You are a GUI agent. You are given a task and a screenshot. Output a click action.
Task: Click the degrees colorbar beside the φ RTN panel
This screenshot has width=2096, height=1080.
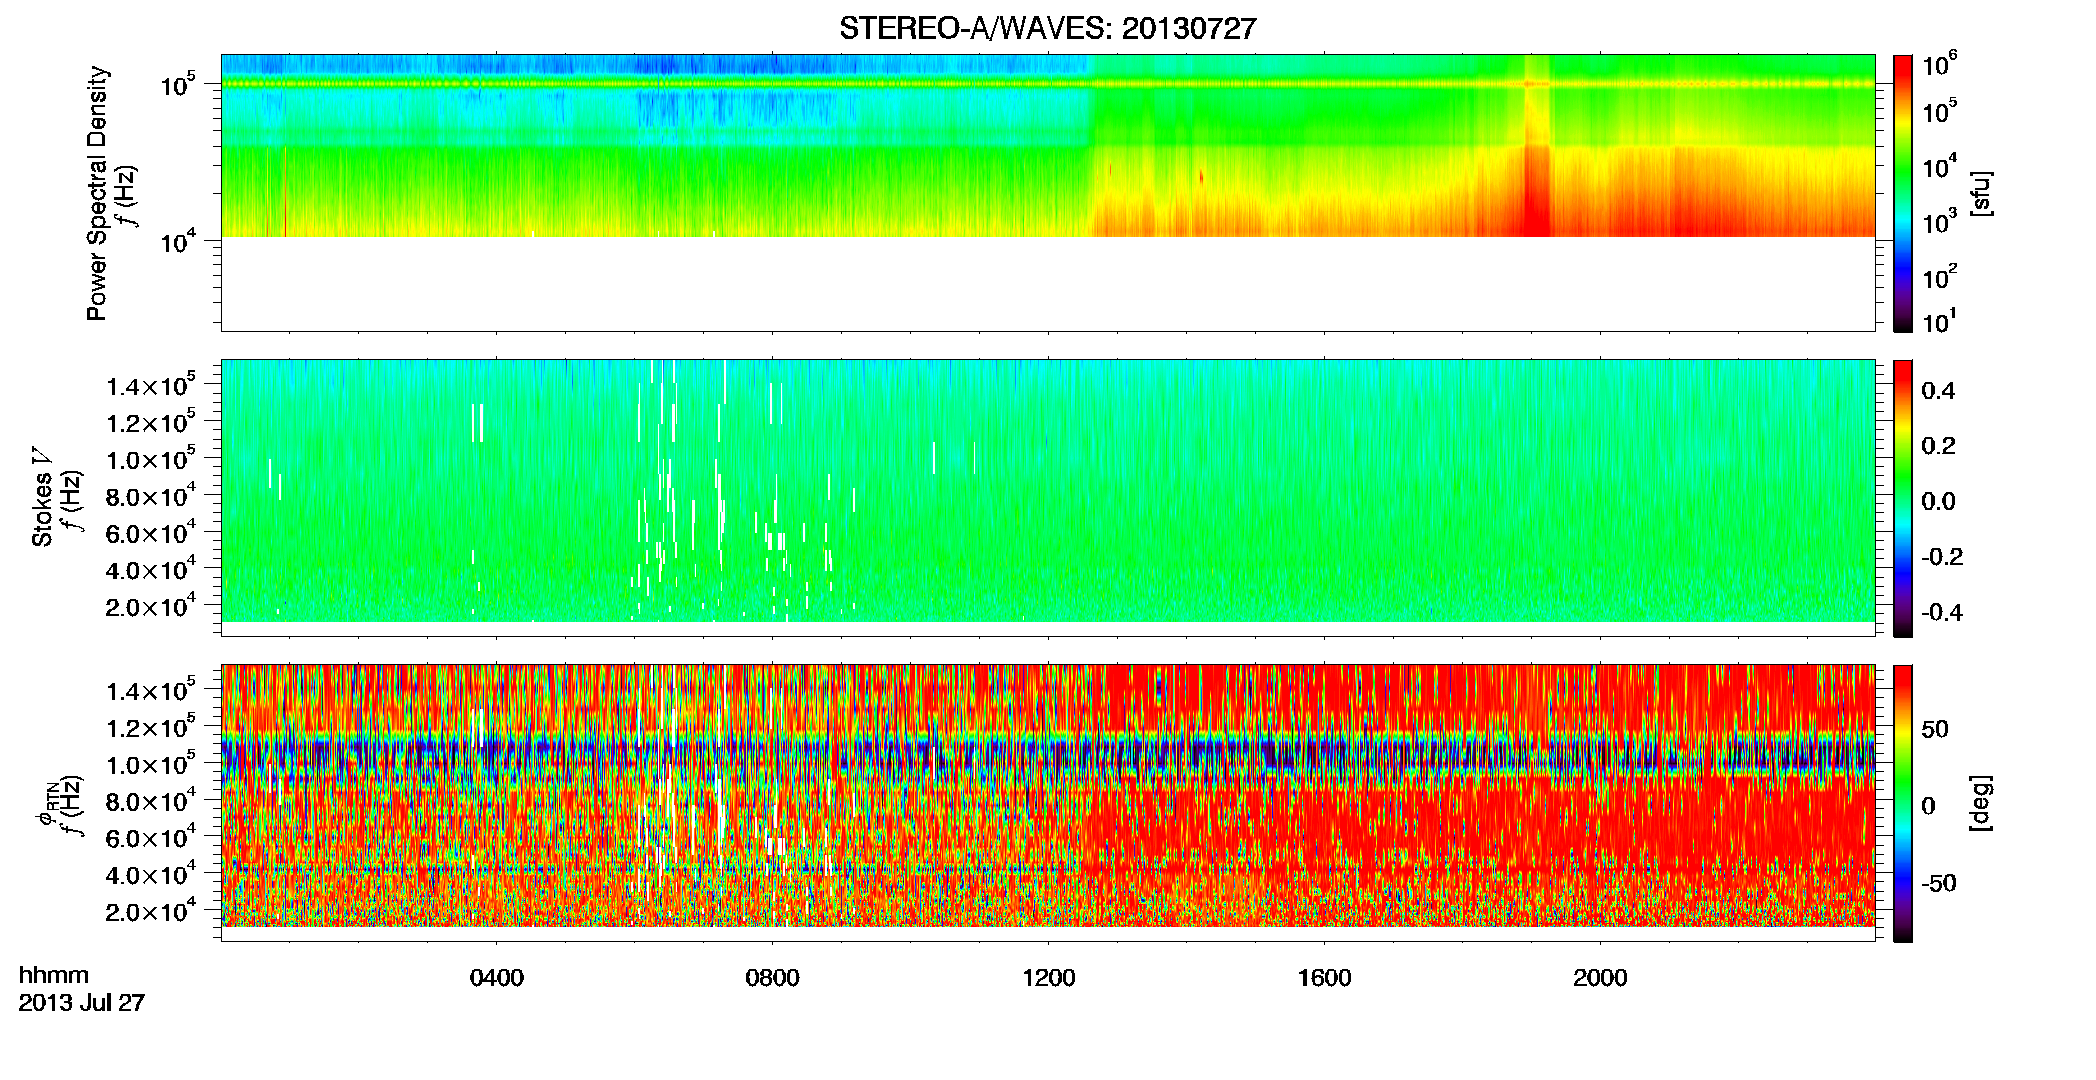[1903, 803]
